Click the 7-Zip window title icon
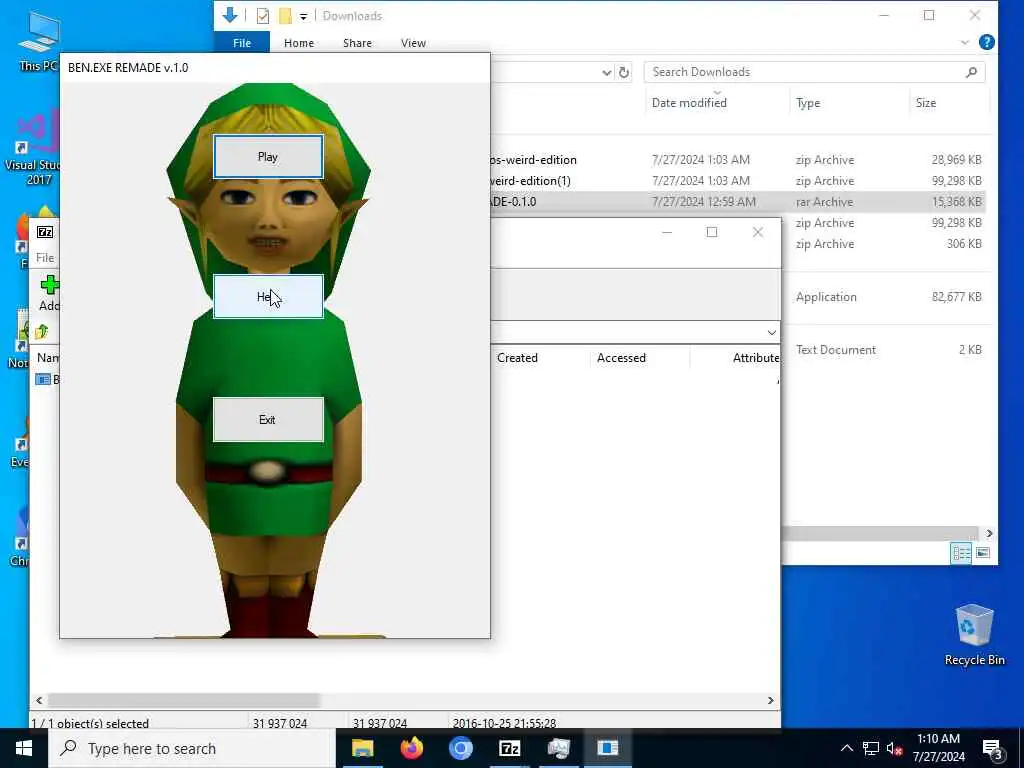Screen dimensions: 1024x768 [45, 232]
